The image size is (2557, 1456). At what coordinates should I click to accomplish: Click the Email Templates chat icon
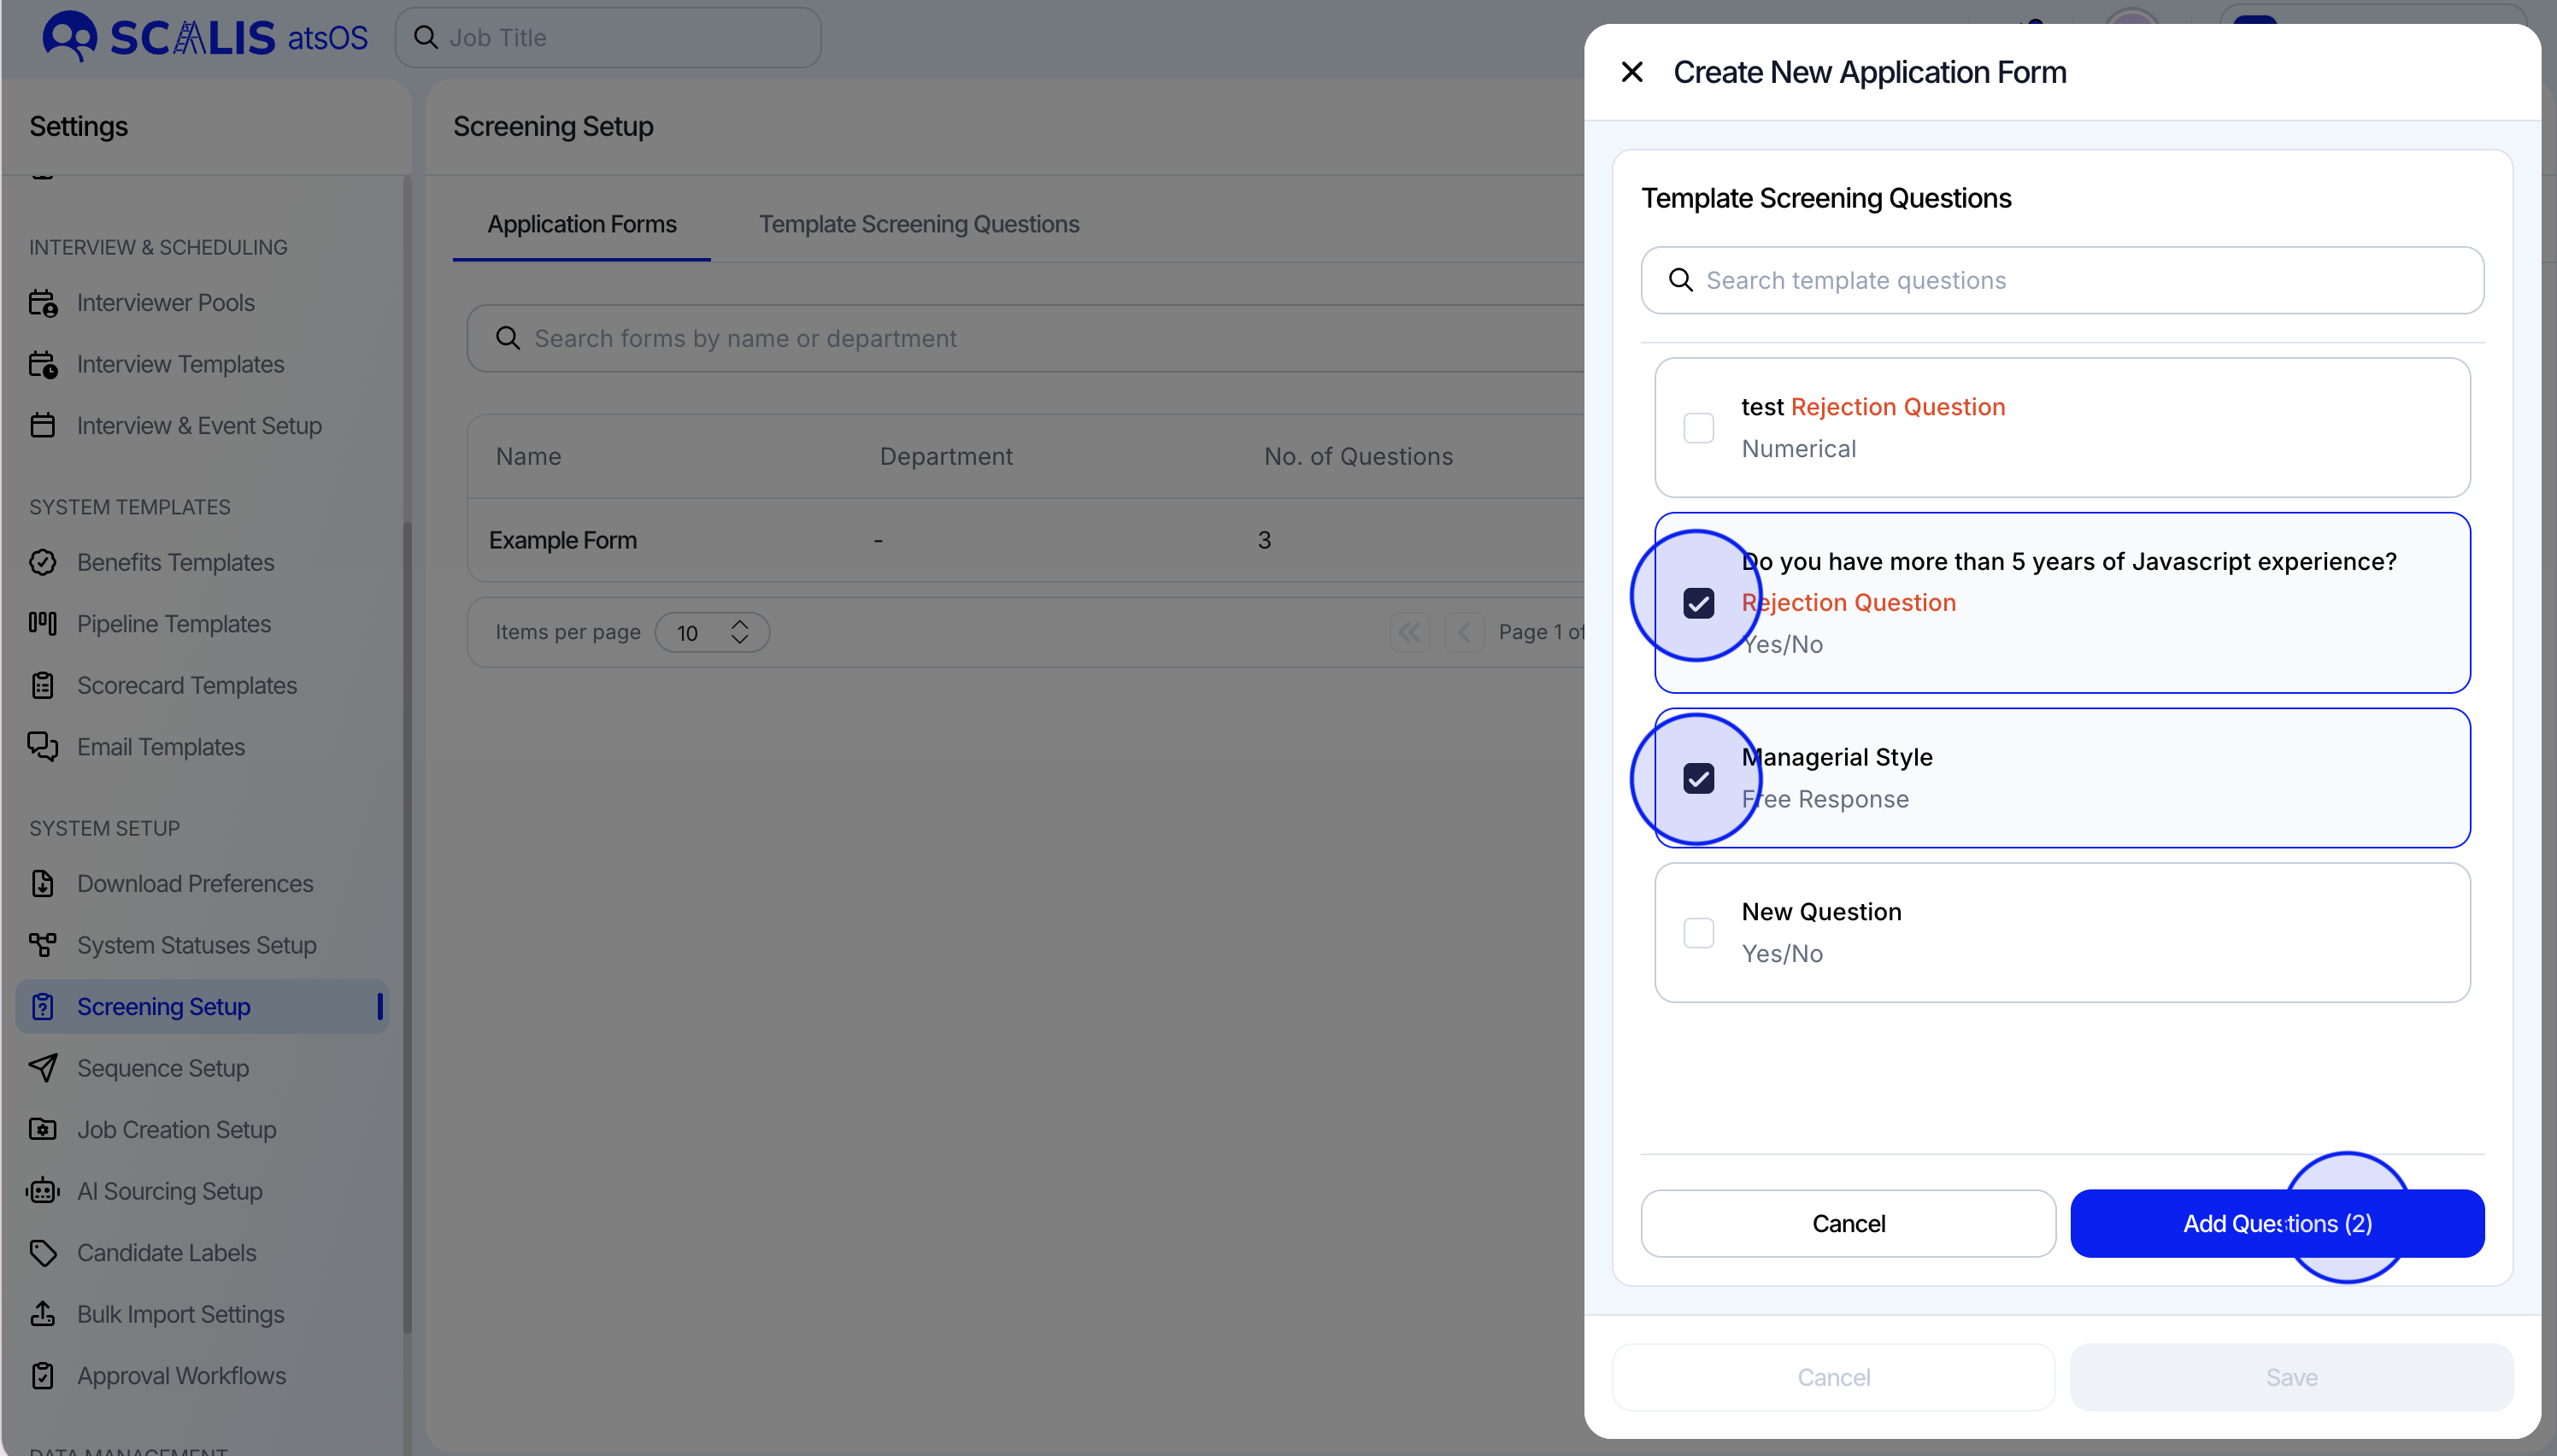click(42, 747)
